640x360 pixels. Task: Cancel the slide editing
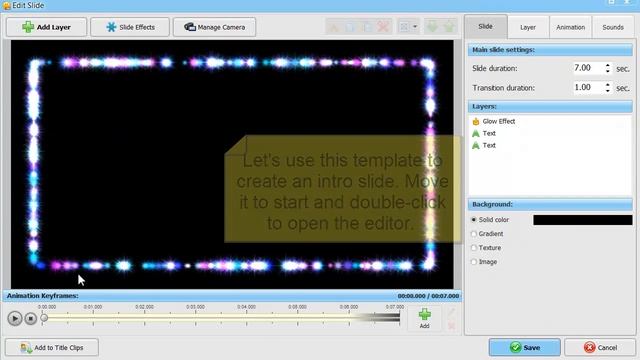click(x=600, y=347)
